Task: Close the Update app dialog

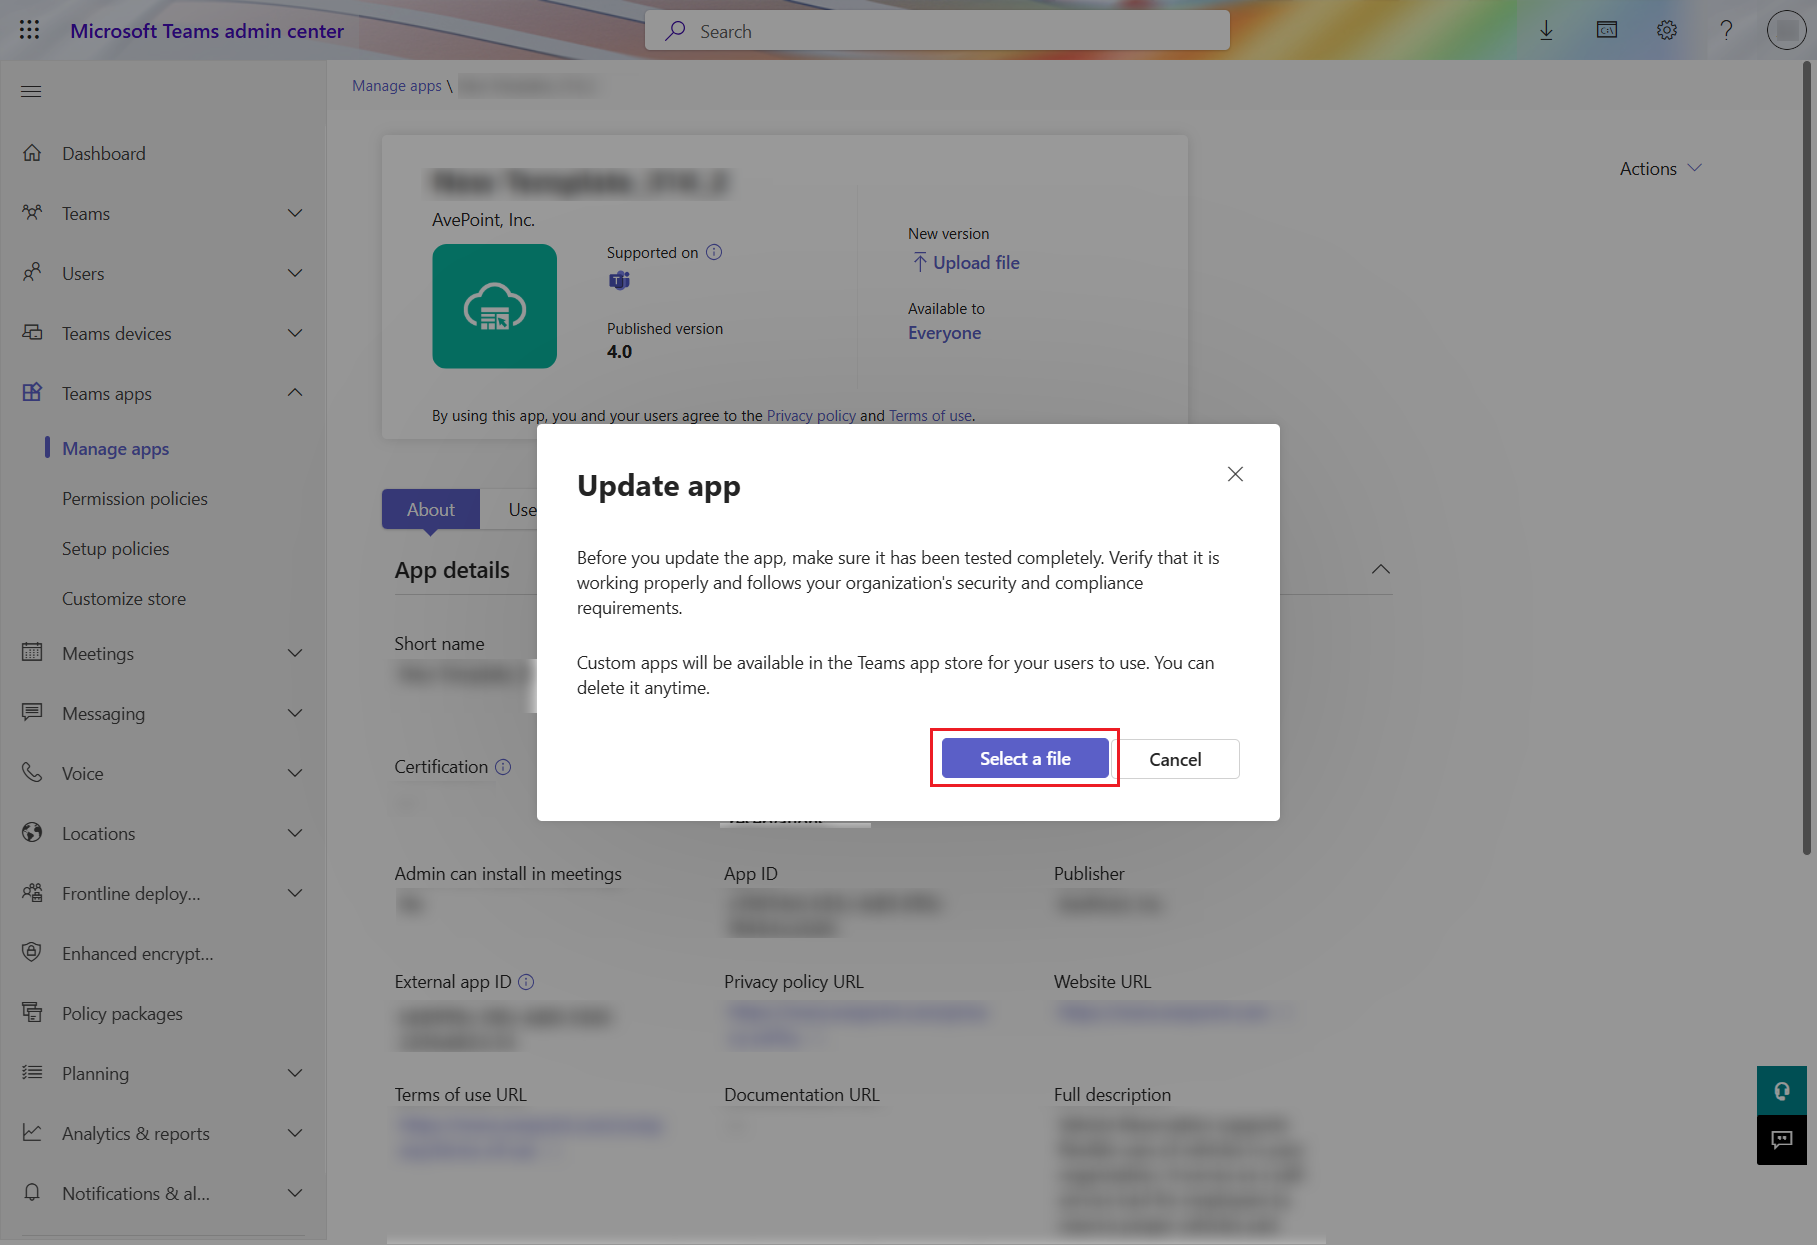Action: tap(1235, 474)
